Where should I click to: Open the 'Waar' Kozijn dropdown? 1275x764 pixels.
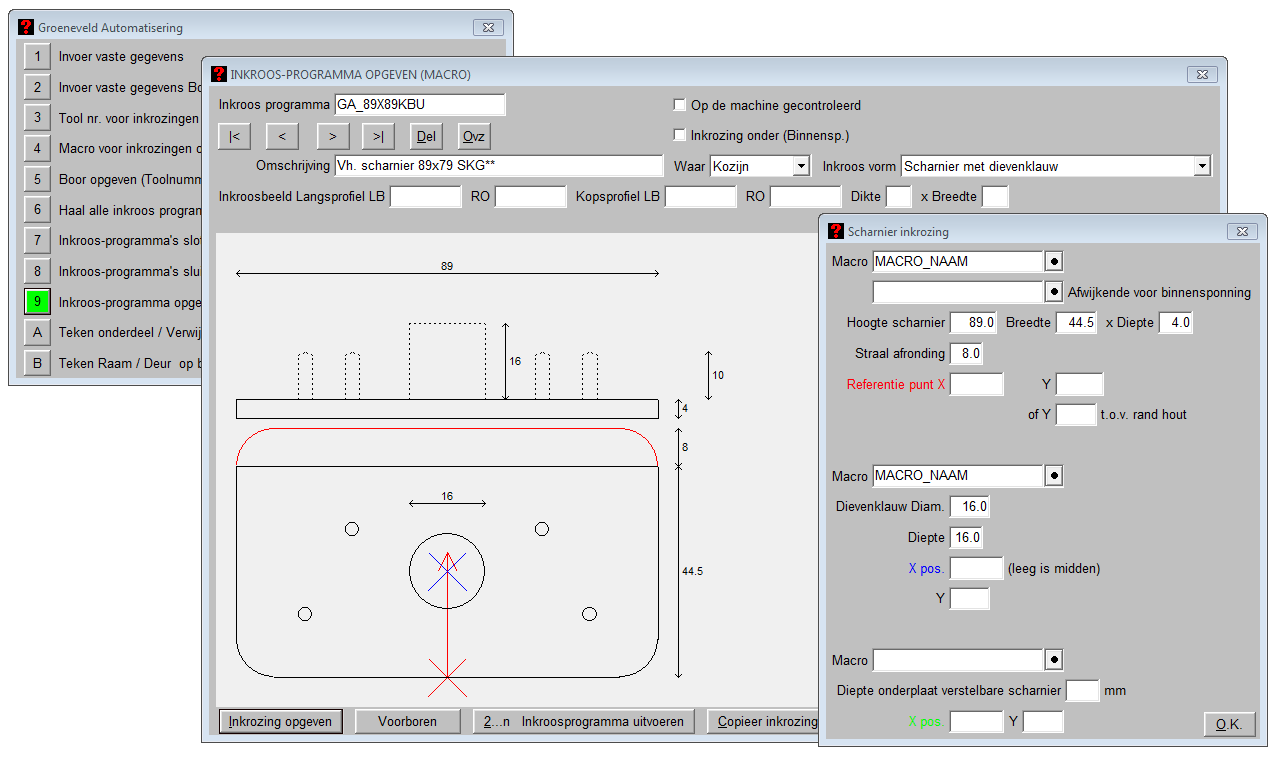tap(800, 166)
